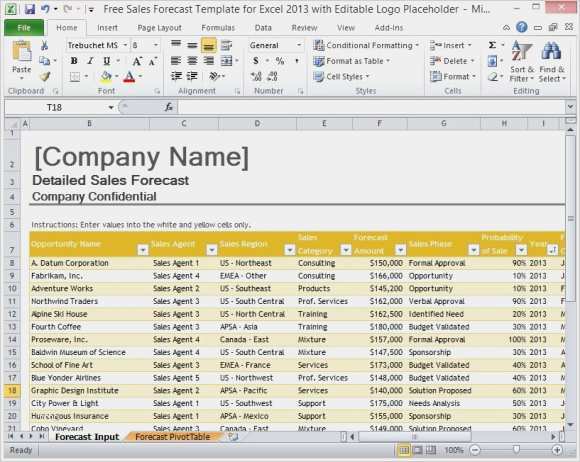This screenshot has height=462, width=580.
Task: Toggle Underline formatting
Action: click(107, 61)
